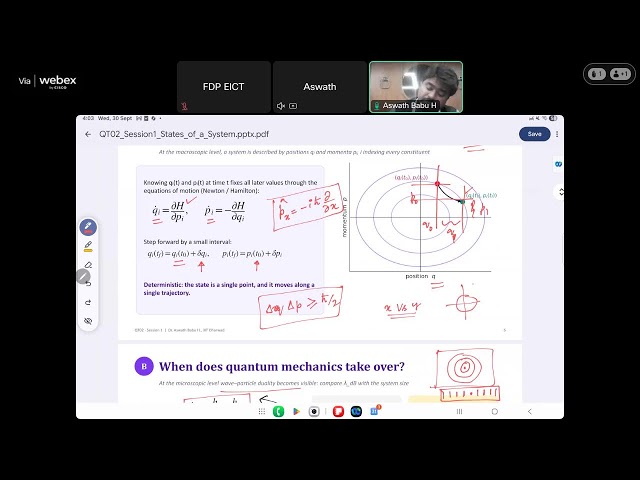
Task: Show recent apps navigation button
Action: pos(459,411)
